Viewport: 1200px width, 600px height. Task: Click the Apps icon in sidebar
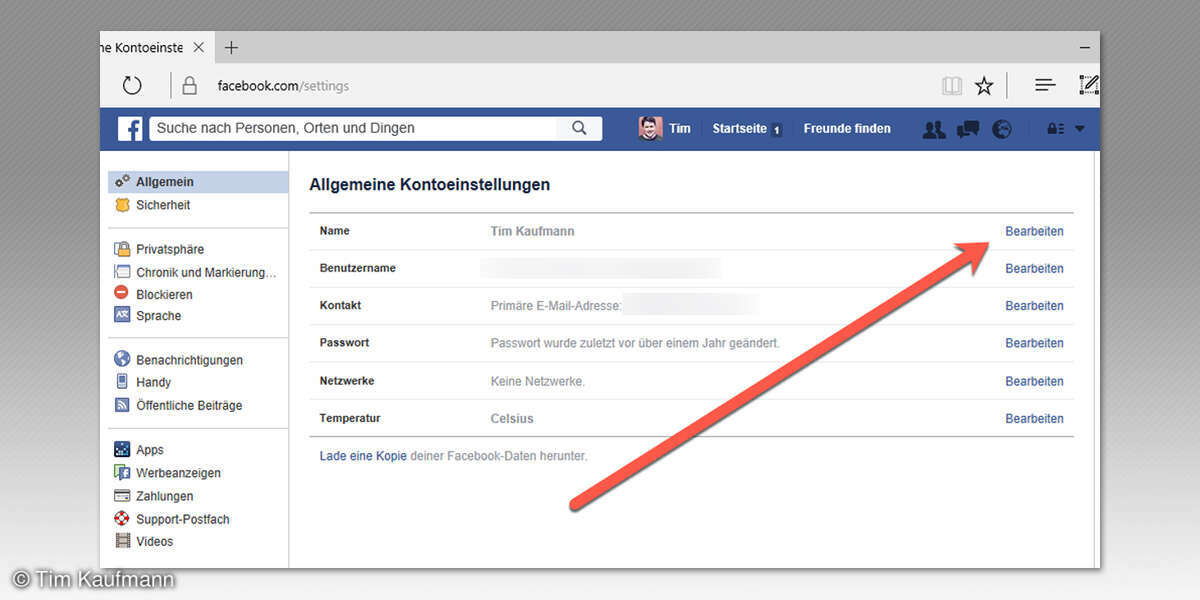tap(122, 450)
